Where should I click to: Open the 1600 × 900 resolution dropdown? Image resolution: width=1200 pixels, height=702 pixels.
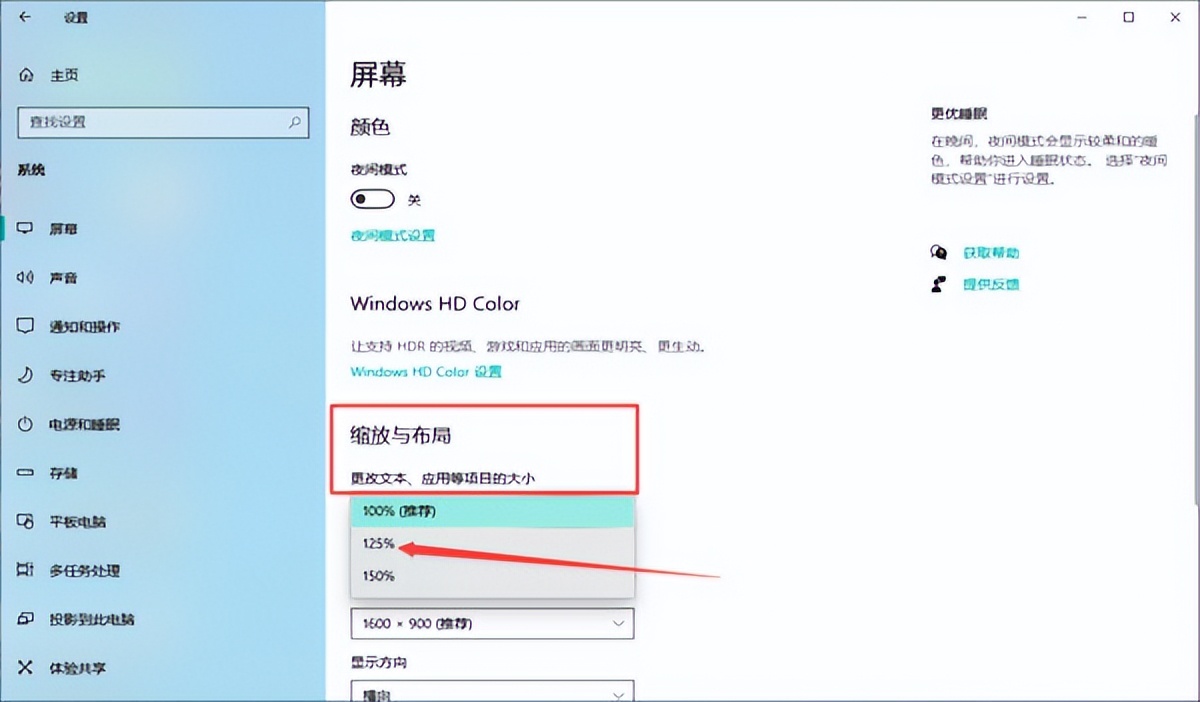click(492, 623)
